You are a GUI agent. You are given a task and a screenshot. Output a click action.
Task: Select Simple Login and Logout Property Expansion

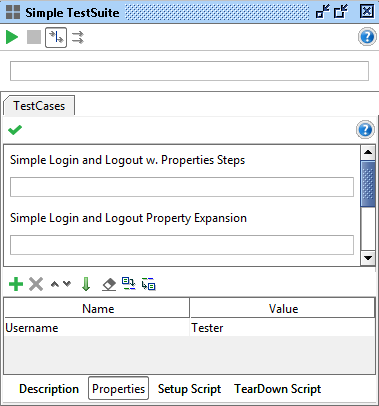coord(128,218)
